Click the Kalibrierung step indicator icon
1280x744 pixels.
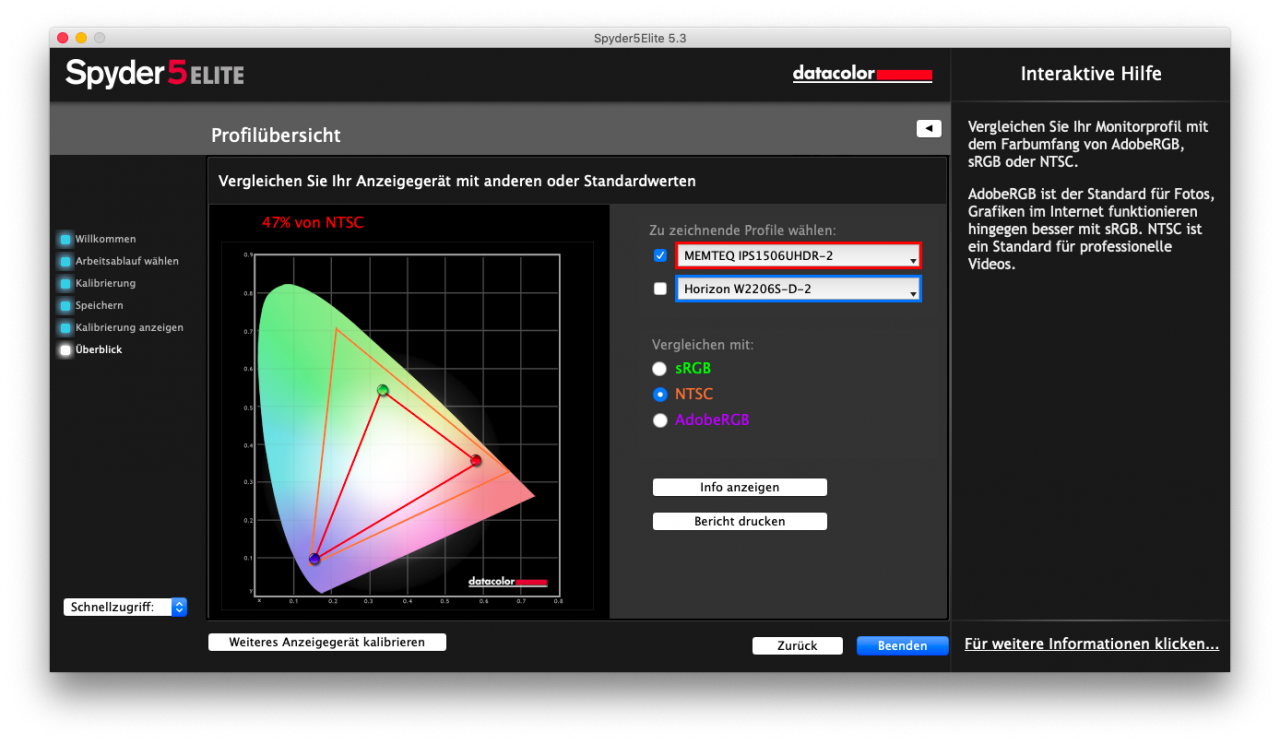[x=66, y=284]
